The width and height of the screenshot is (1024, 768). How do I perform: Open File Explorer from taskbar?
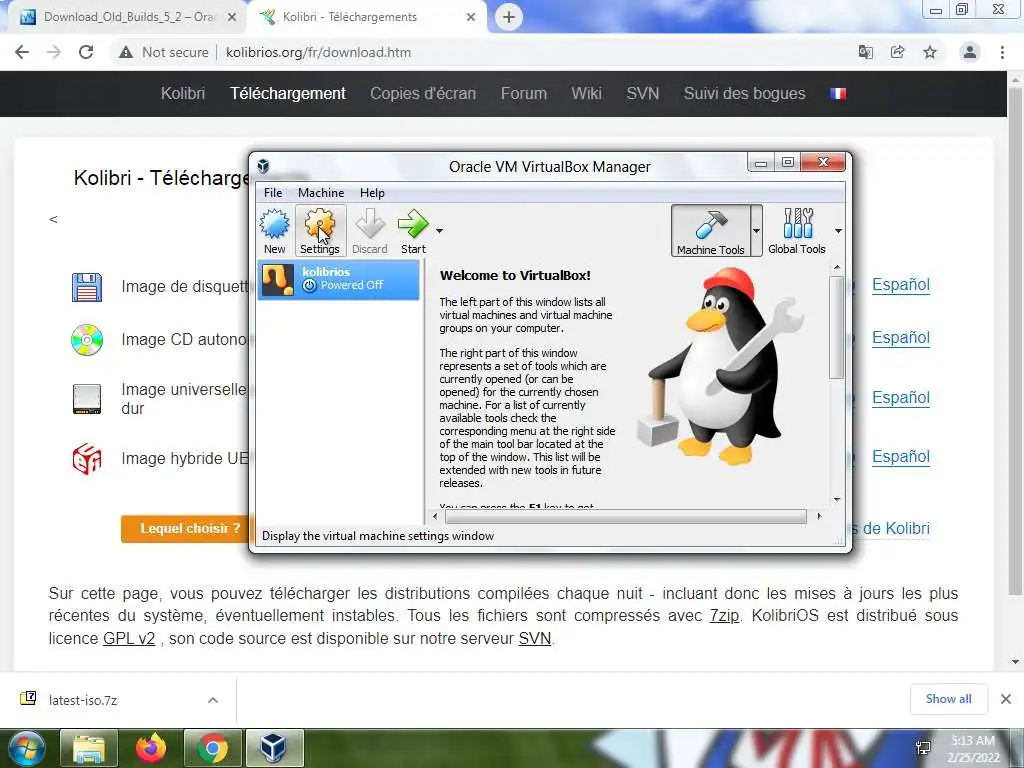click(x=89, y=748)
